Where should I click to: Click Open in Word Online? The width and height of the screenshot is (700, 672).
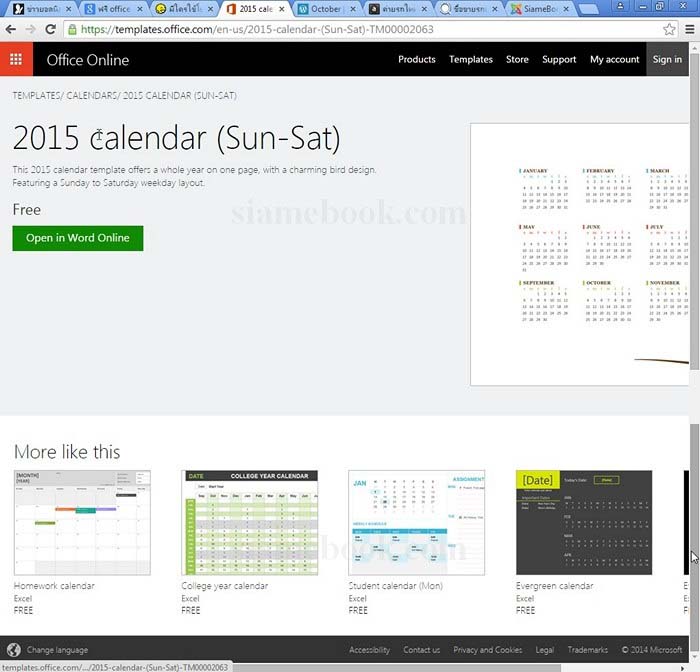pos(78,238)
